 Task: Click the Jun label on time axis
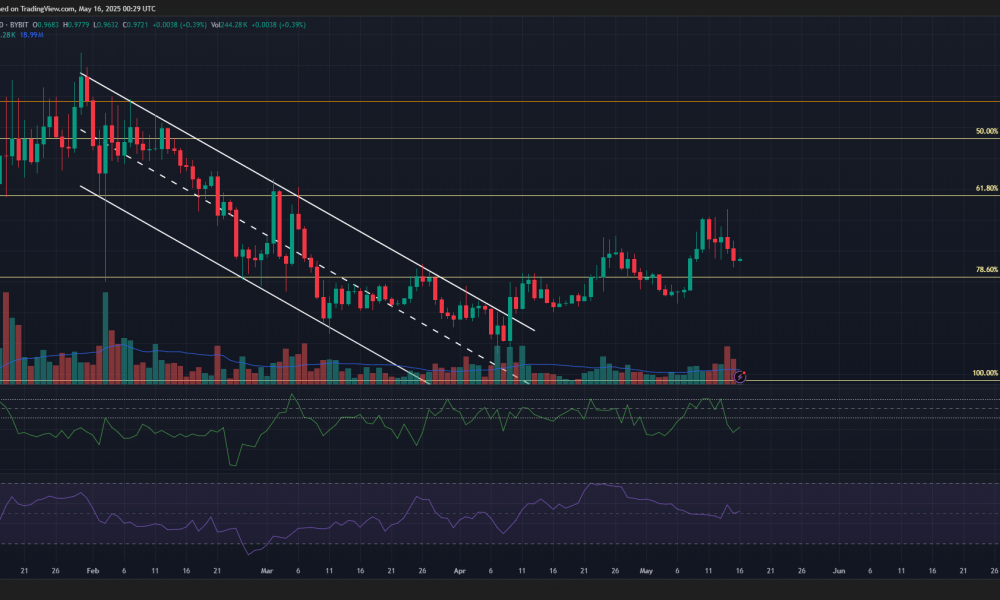tap(839, 571)
